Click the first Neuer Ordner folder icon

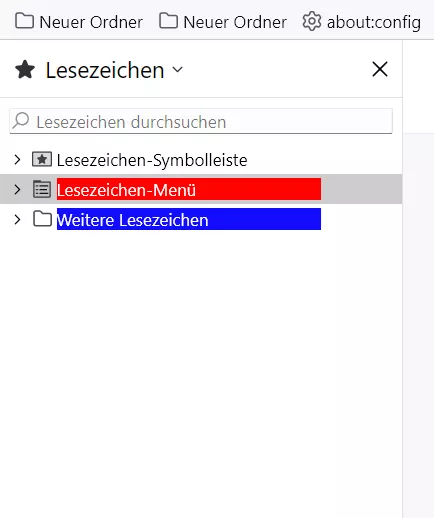(25, 21)
